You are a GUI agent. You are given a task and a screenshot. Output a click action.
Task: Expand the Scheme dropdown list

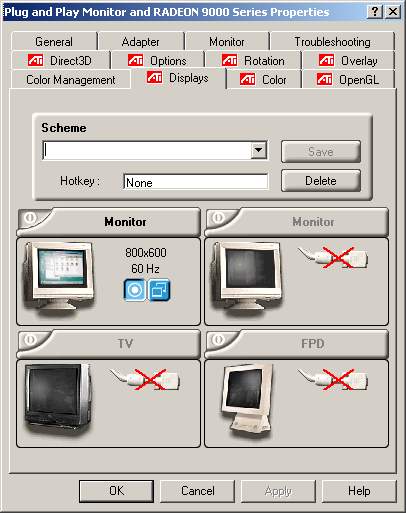click(x=259, y=150)
